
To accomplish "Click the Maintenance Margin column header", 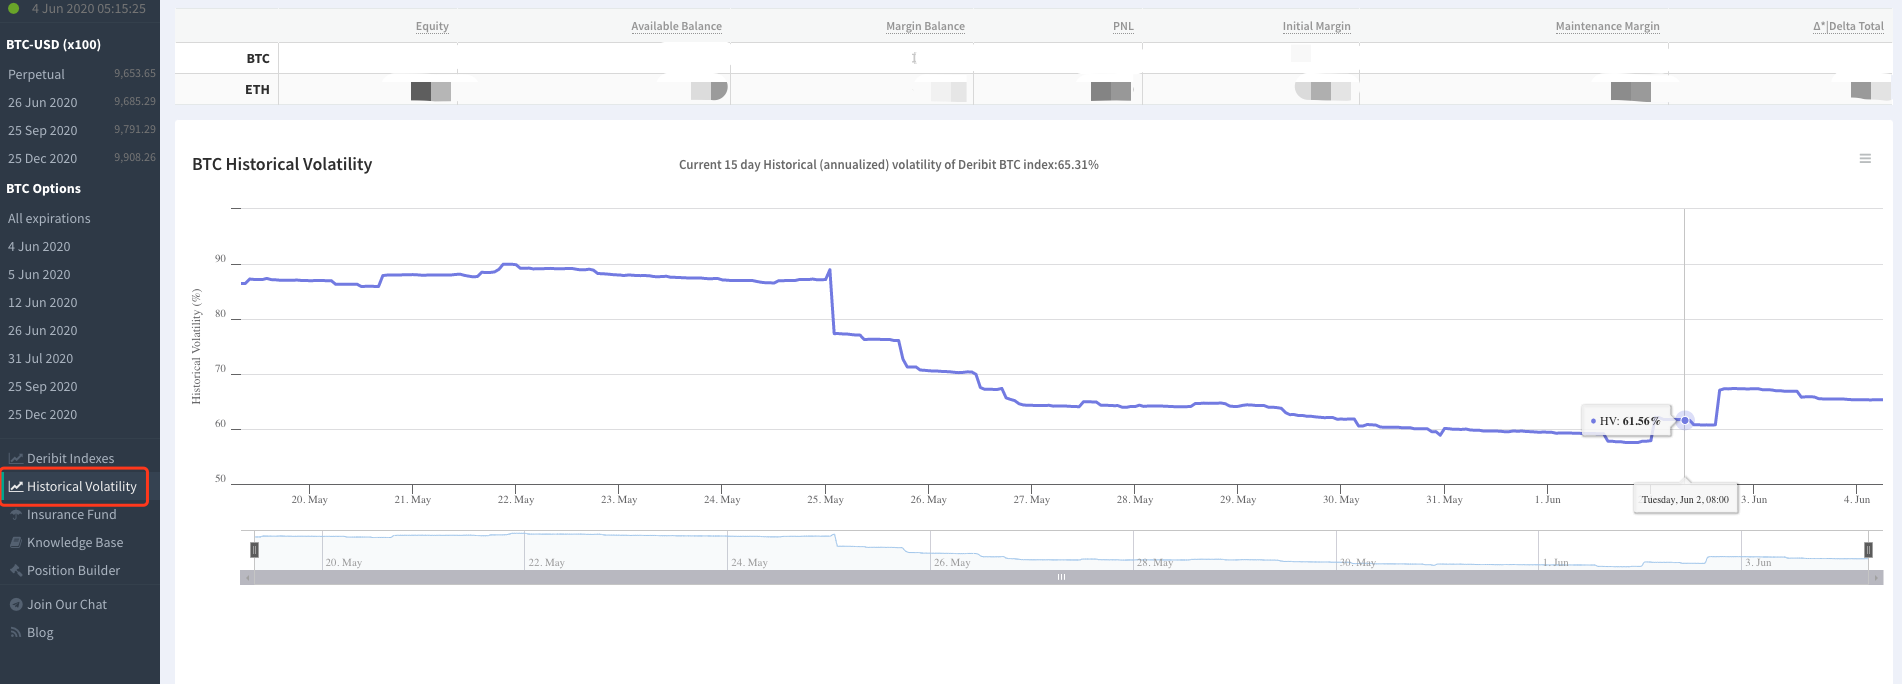I will [1607, 26].
